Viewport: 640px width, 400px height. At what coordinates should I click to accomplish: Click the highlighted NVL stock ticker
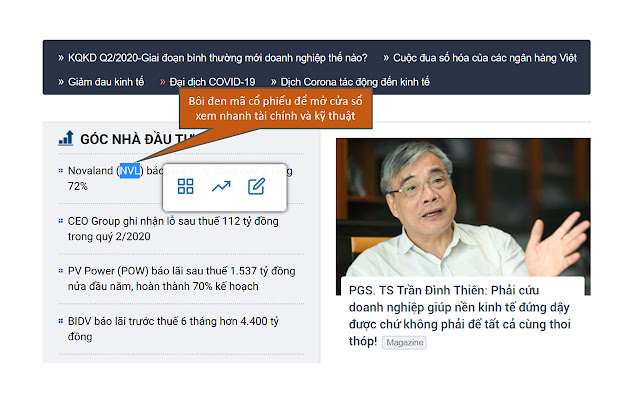pyautogui.click(x=129, y=171)
